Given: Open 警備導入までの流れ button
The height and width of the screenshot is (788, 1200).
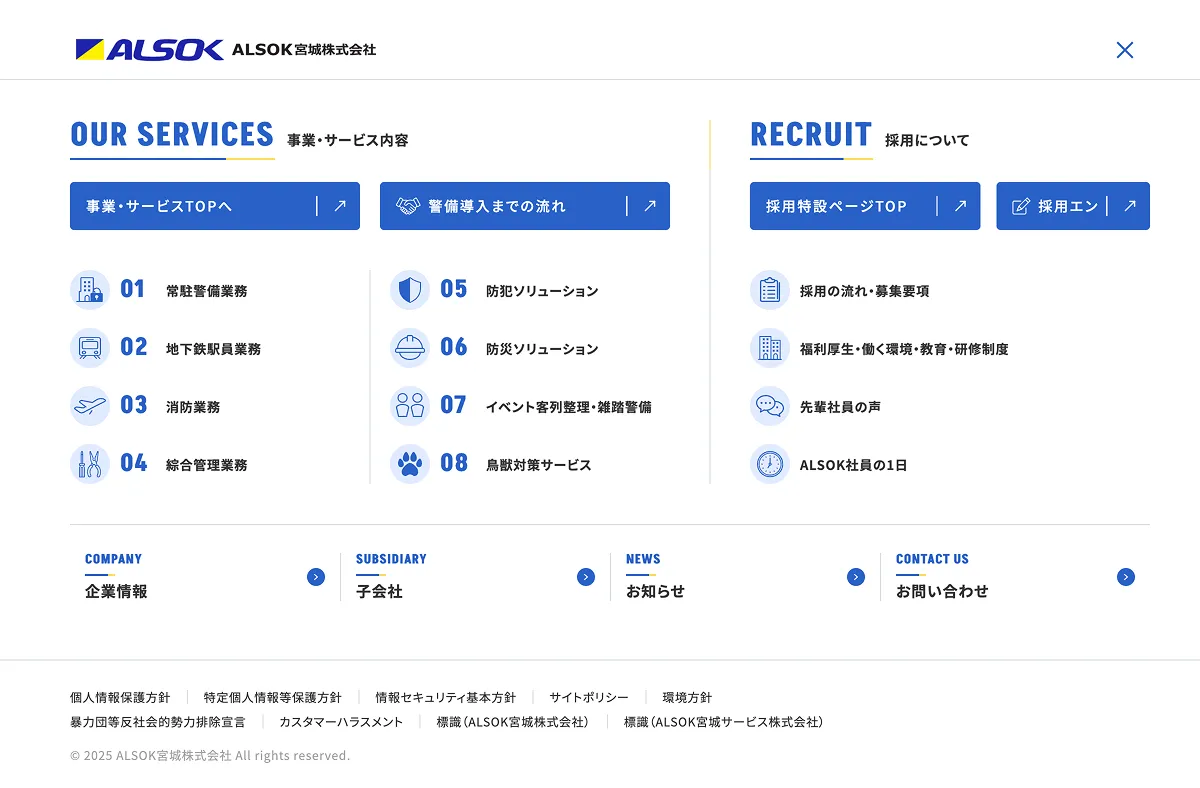Looking at the screenshot, I should coord(525,206).
